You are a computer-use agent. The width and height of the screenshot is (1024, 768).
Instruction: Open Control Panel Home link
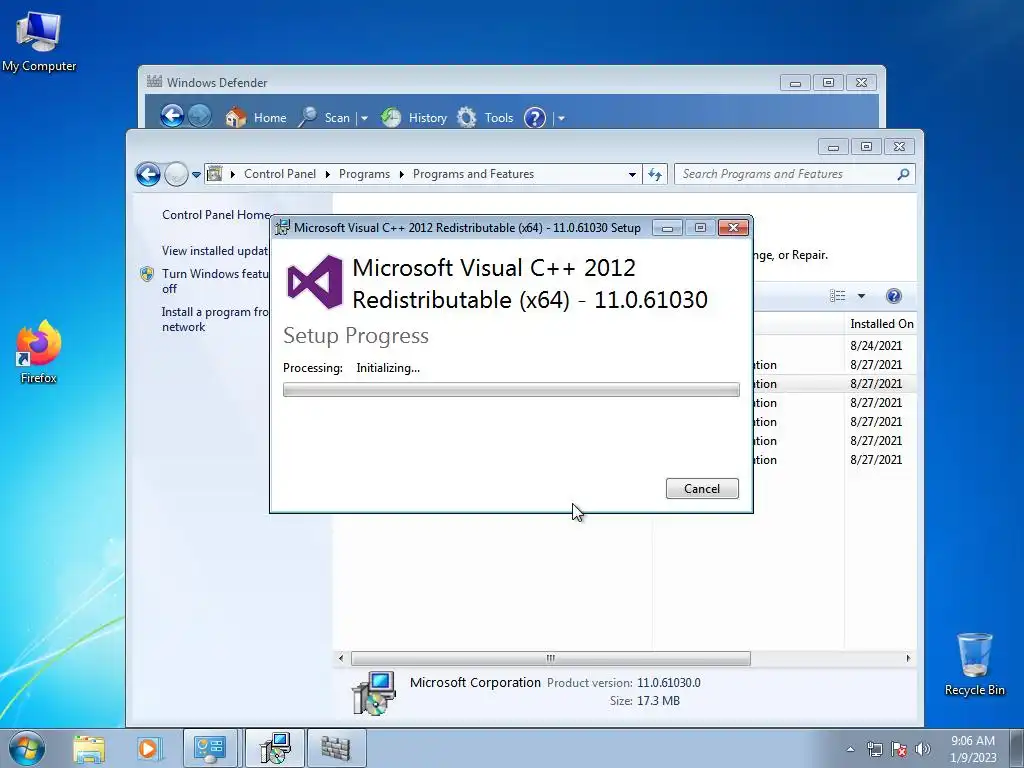(216, 214)
